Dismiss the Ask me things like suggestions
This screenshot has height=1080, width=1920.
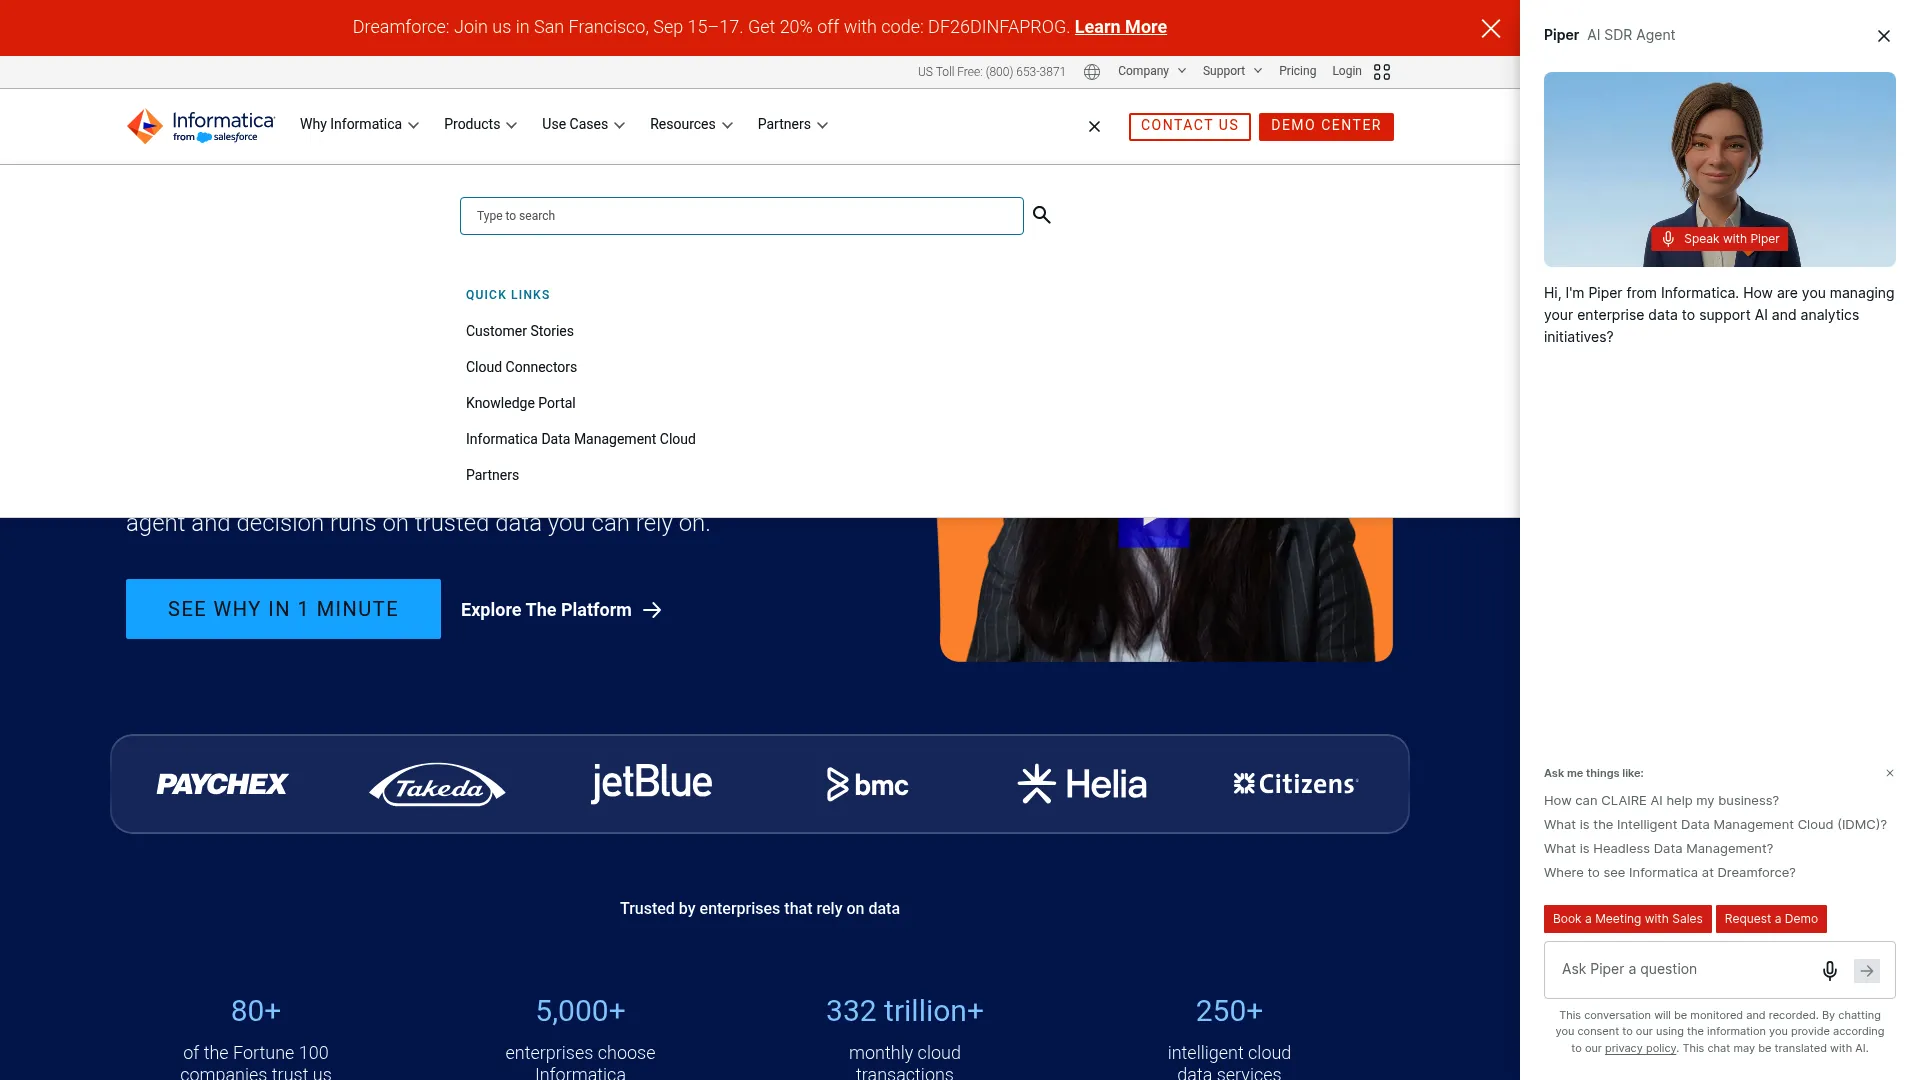pyautogui.click(x=1890, y=773)
